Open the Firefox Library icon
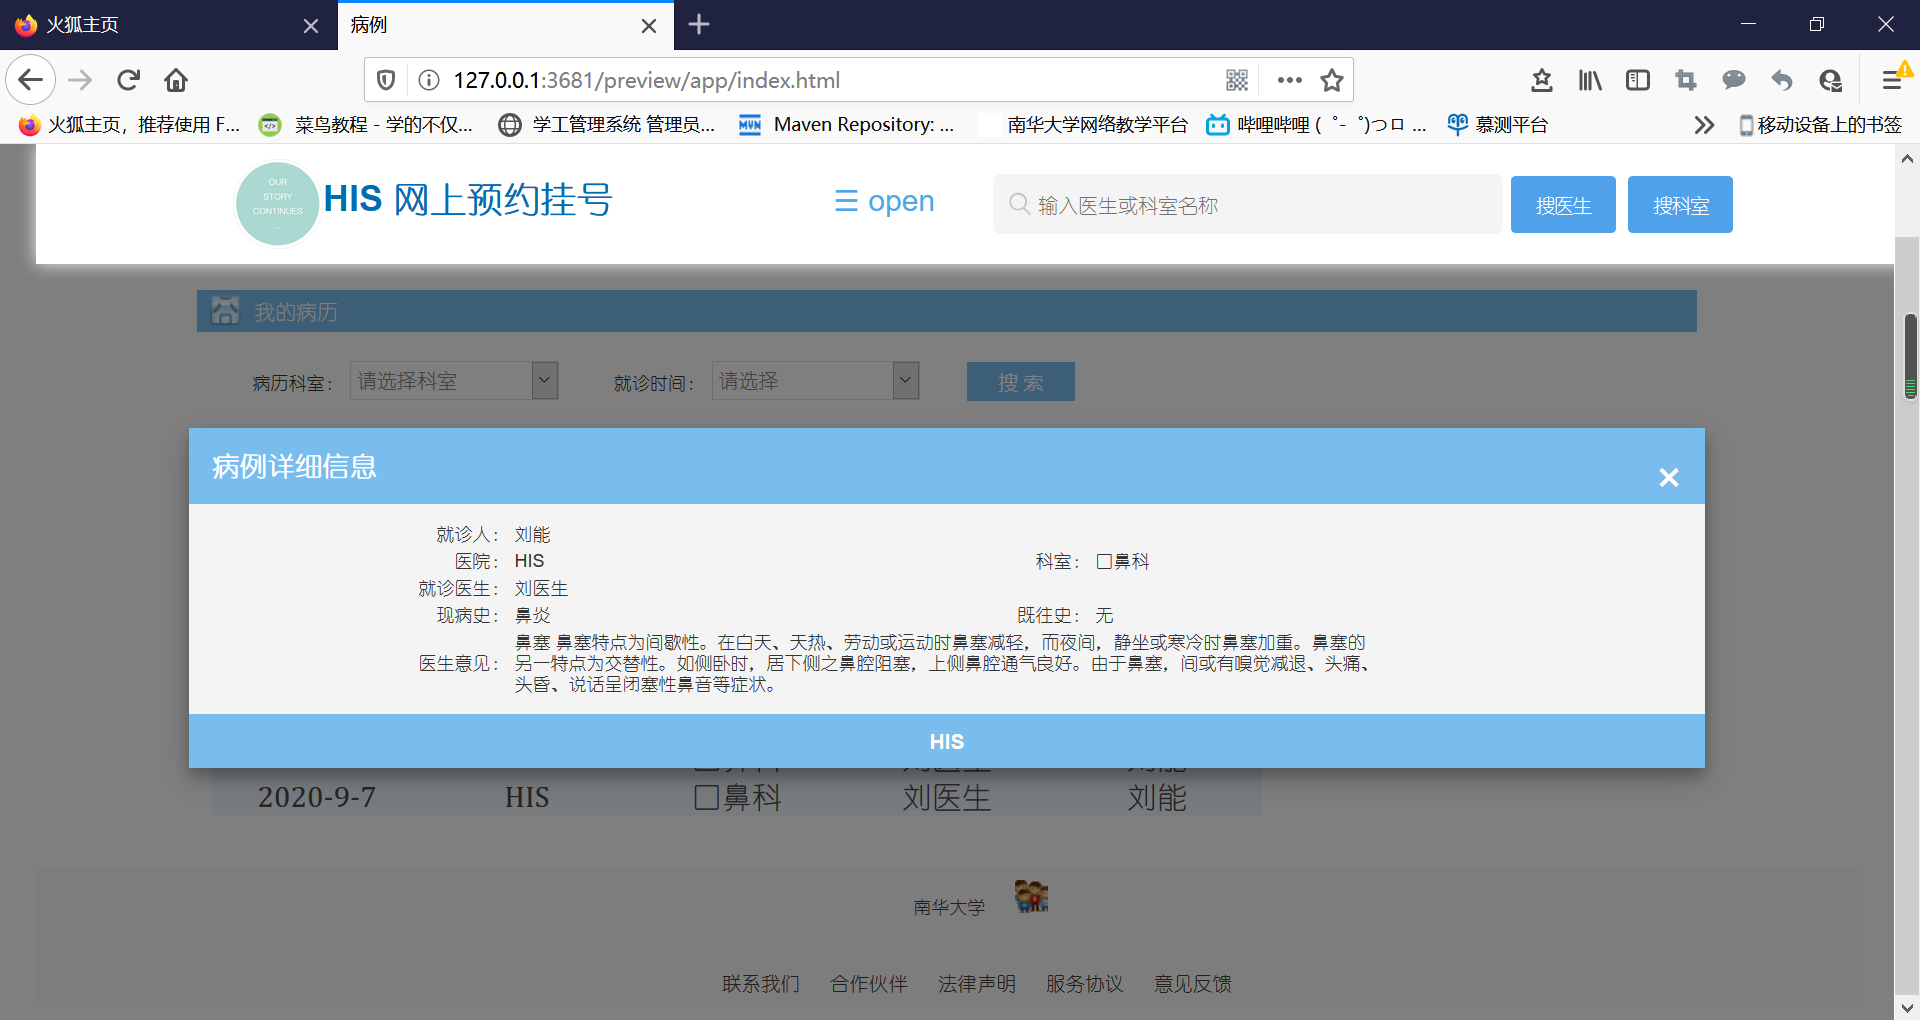The width and height of the screenshot is (1920, 1020). (x=1589, y=80)
